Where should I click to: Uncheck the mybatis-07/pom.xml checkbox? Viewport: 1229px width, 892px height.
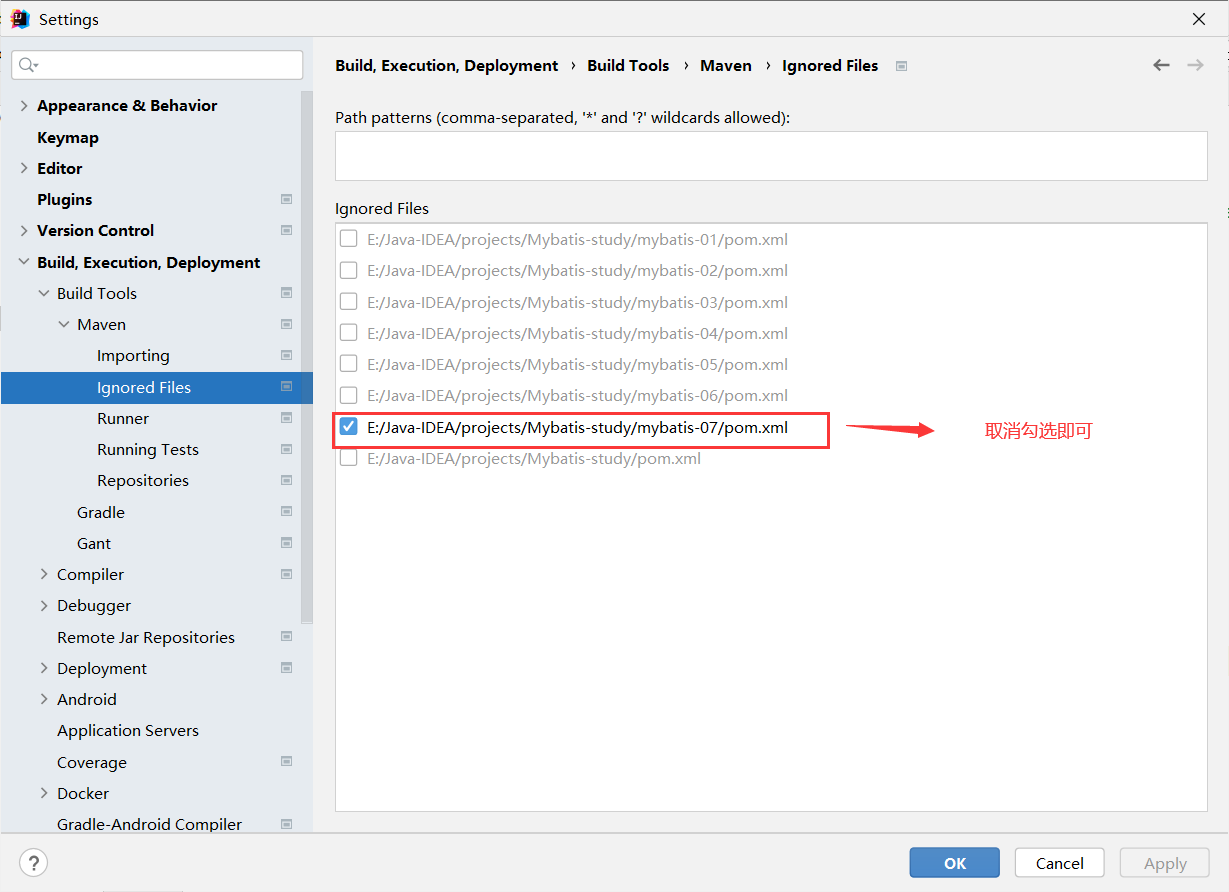click(348, 427)
